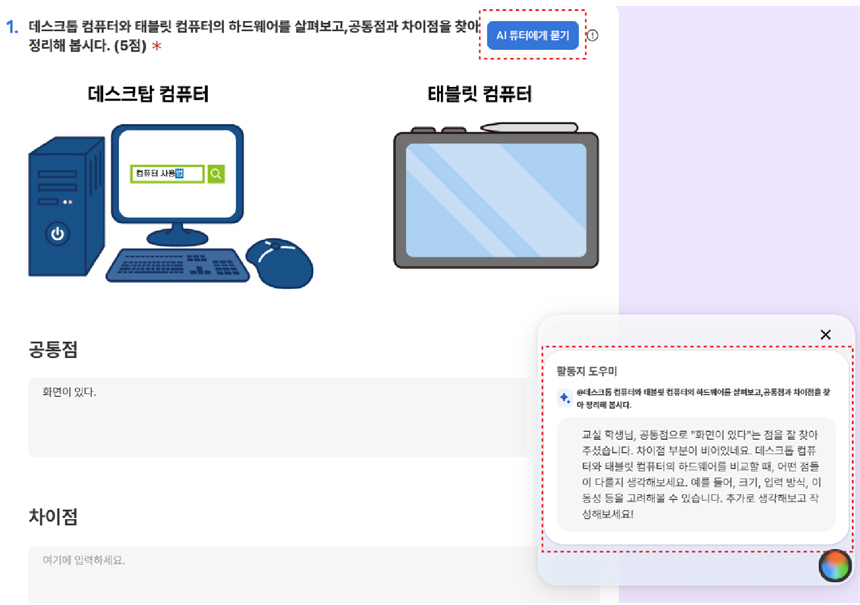Open the colorful AI assistant floating icon
860x605 pixels.
point(834,566)
